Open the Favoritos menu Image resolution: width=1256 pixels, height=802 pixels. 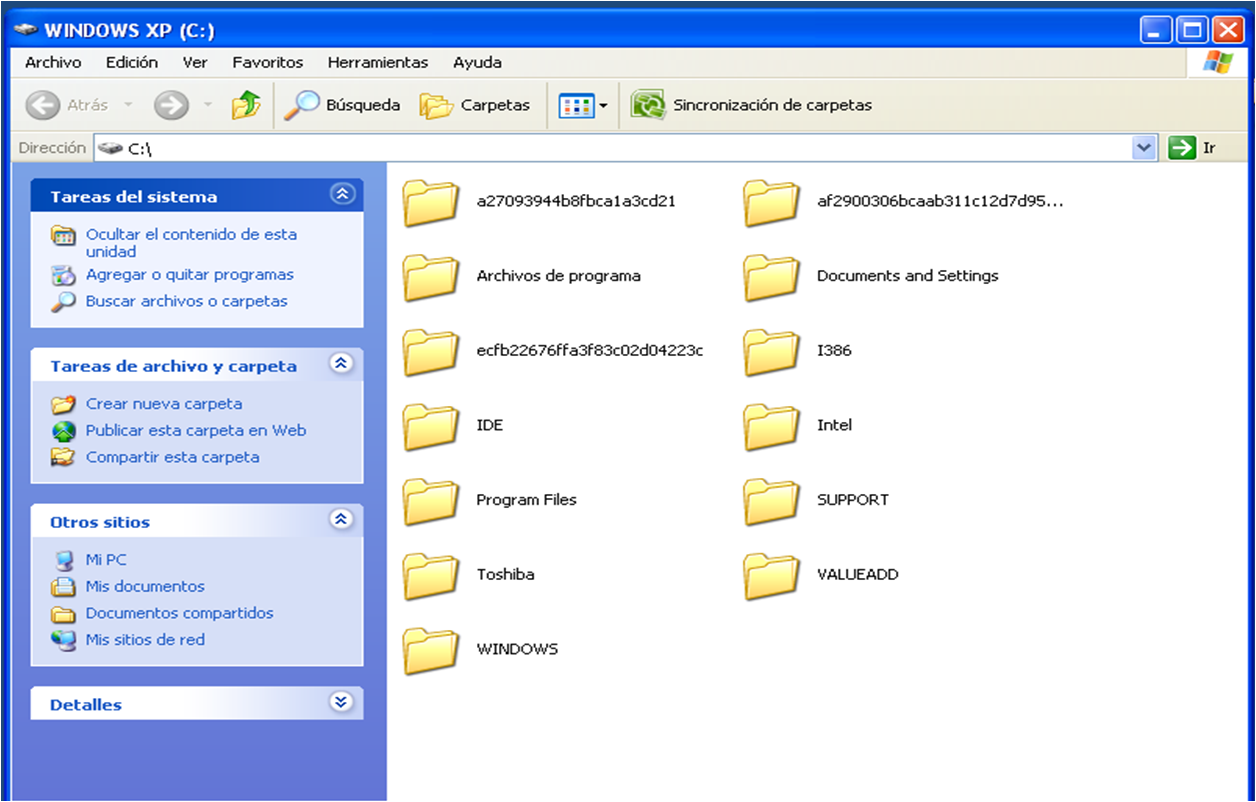coord(267,62)
